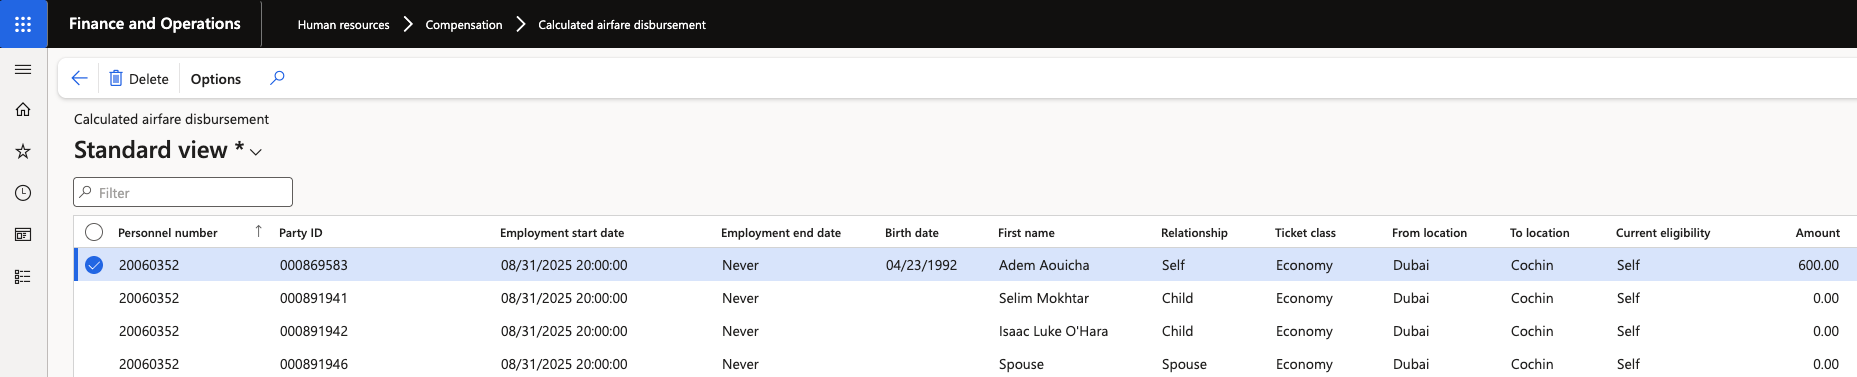Go to Home from the sidebar
1857x377 pixels.
pyautogui.click(x=23, y=110)
